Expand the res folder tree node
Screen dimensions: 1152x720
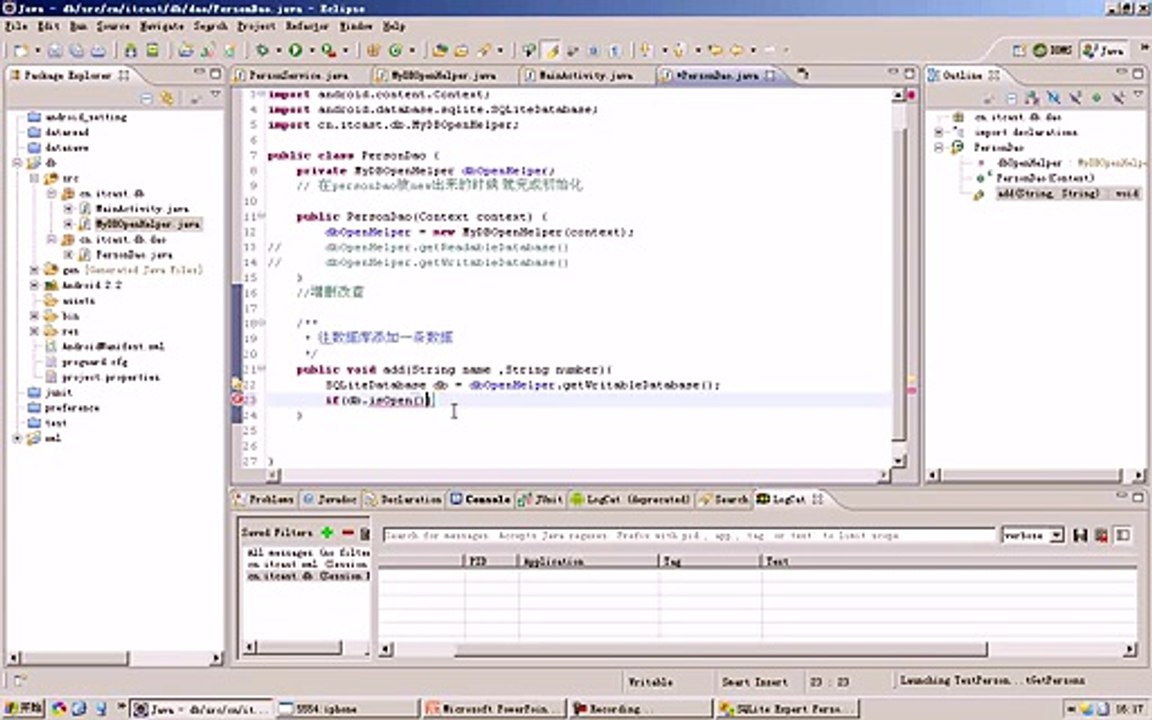pos(35,331)
